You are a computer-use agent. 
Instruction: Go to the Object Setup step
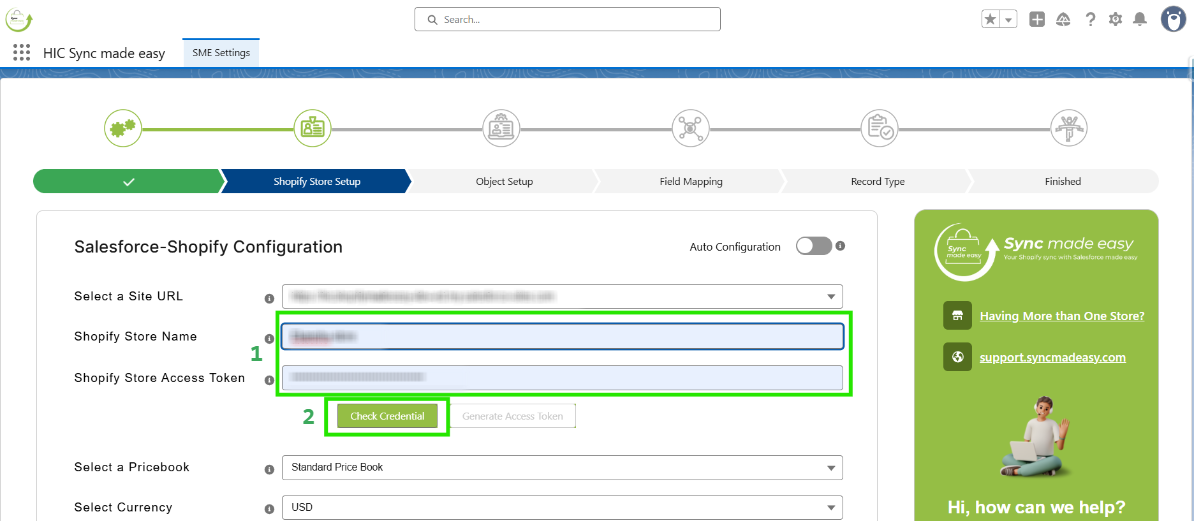point(504,182)
